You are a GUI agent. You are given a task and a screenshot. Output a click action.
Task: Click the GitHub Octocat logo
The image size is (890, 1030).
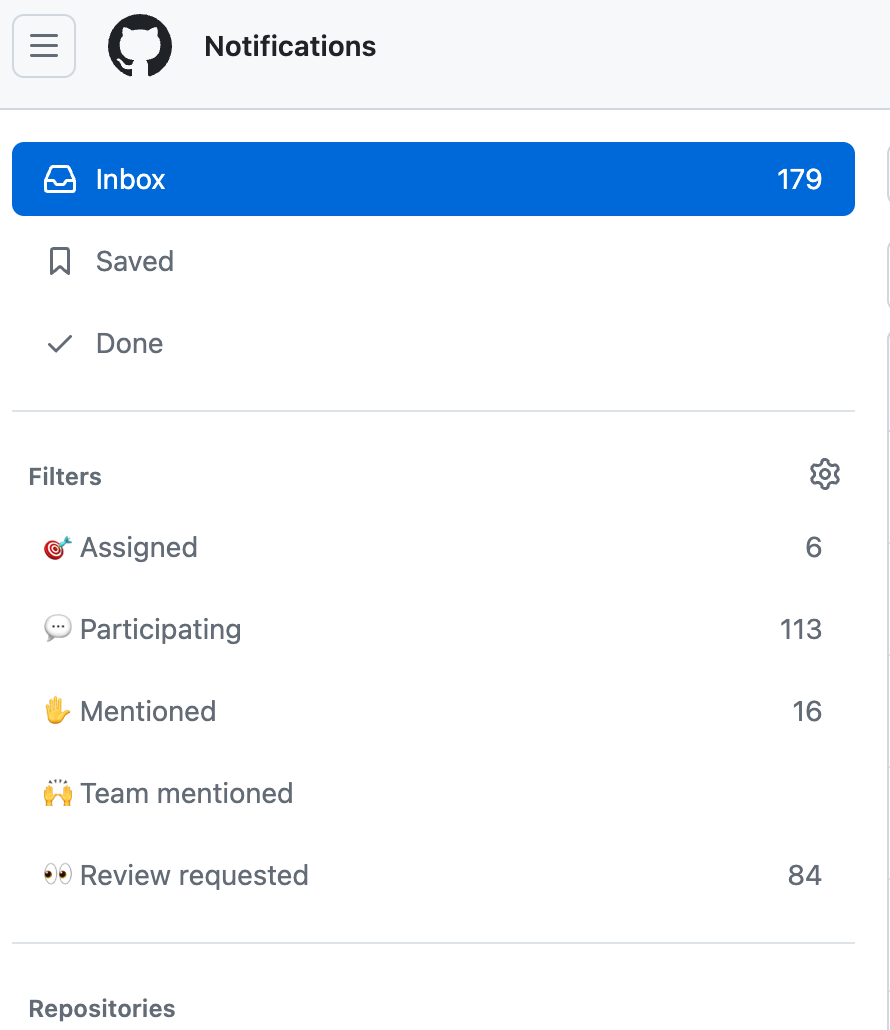click(140, 46)
